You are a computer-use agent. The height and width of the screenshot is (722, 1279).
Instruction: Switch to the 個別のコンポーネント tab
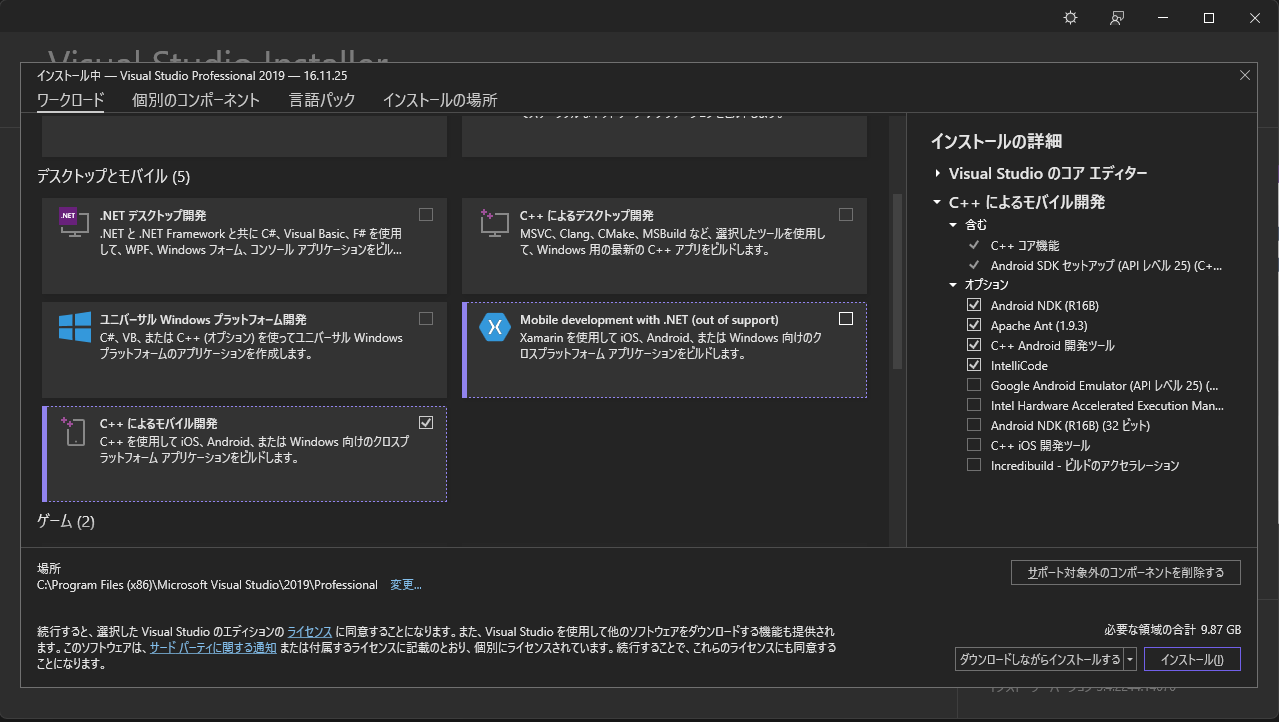pos(196,100)
